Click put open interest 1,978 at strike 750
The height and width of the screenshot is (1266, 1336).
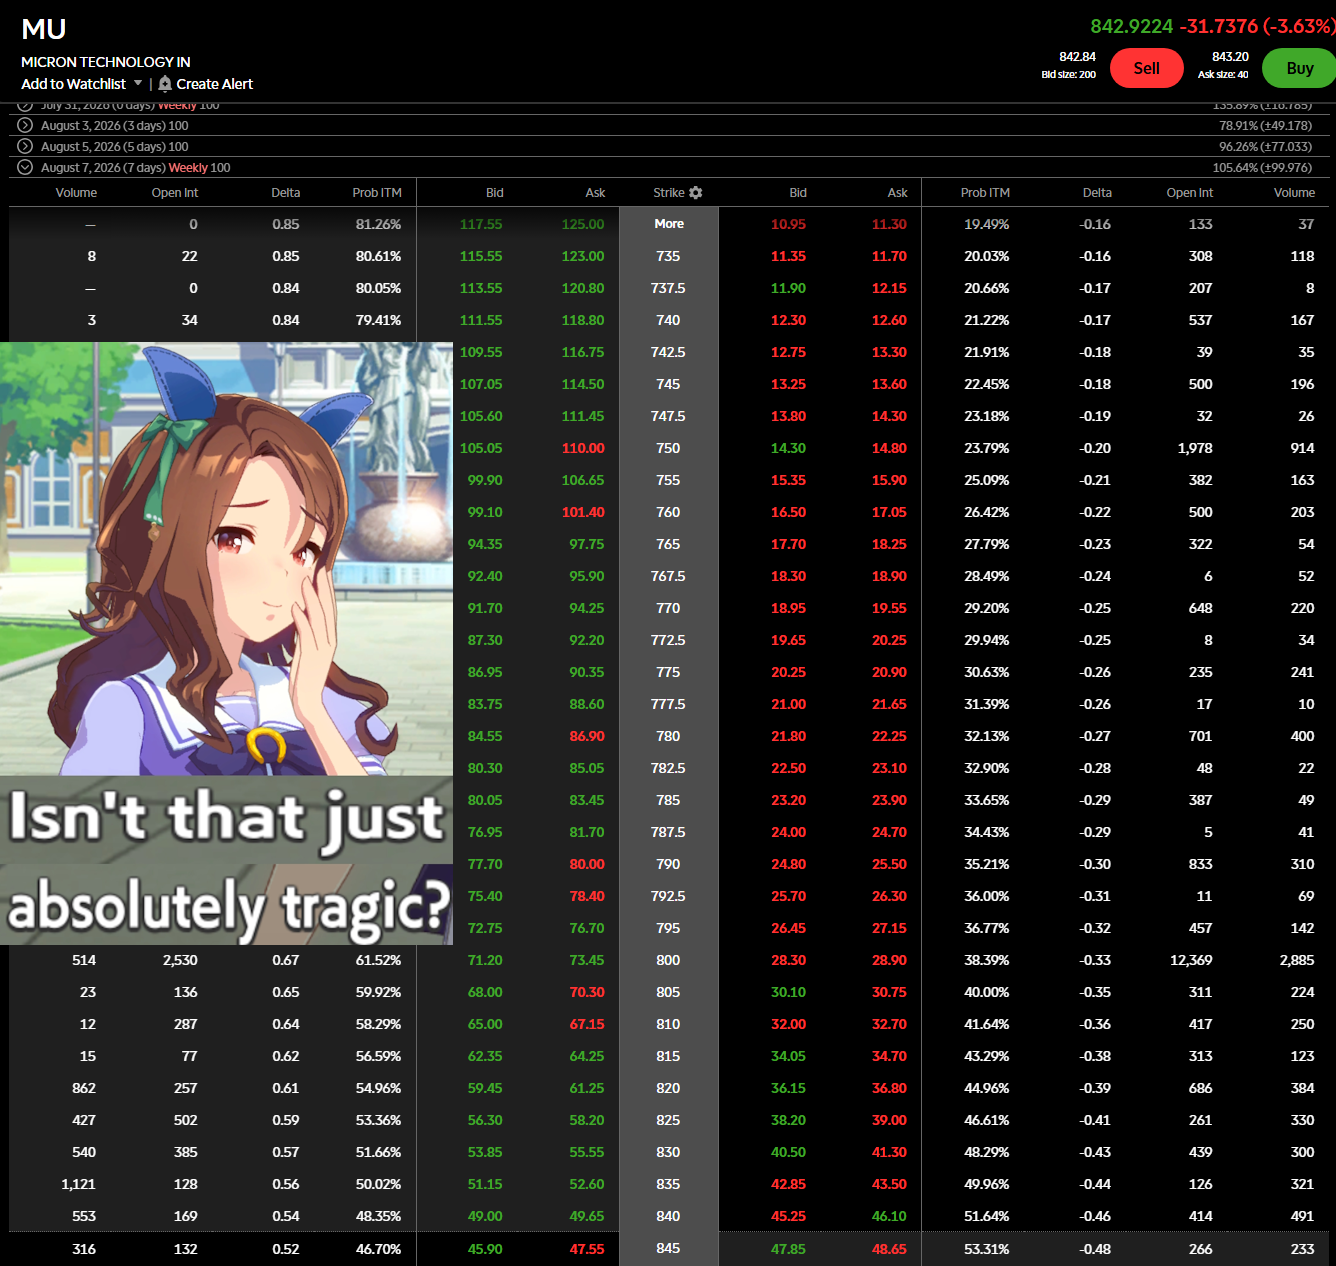pos(1195,448)
